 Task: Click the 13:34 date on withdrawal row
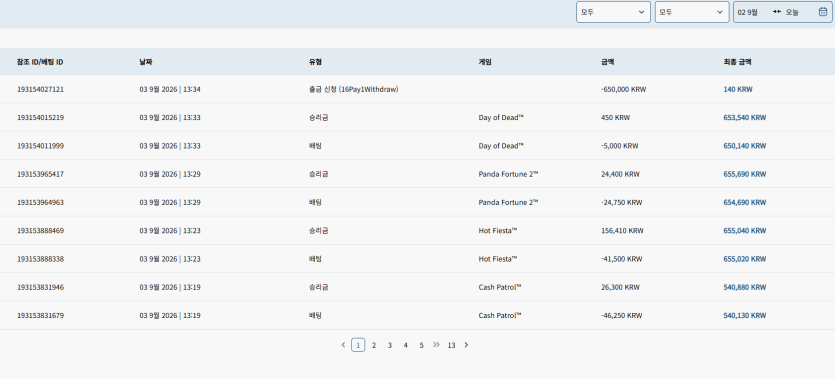click(x=170, y=89)
